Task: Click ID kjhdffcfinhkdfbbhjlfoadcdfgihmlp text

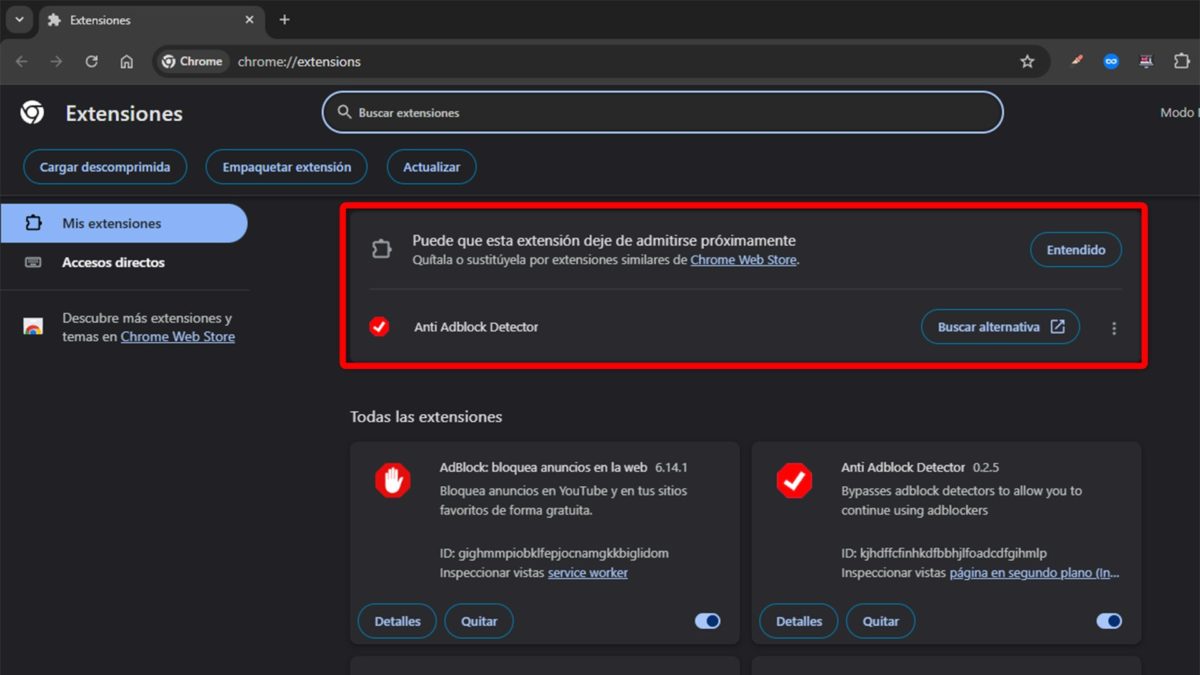Action: coord(944,553)
